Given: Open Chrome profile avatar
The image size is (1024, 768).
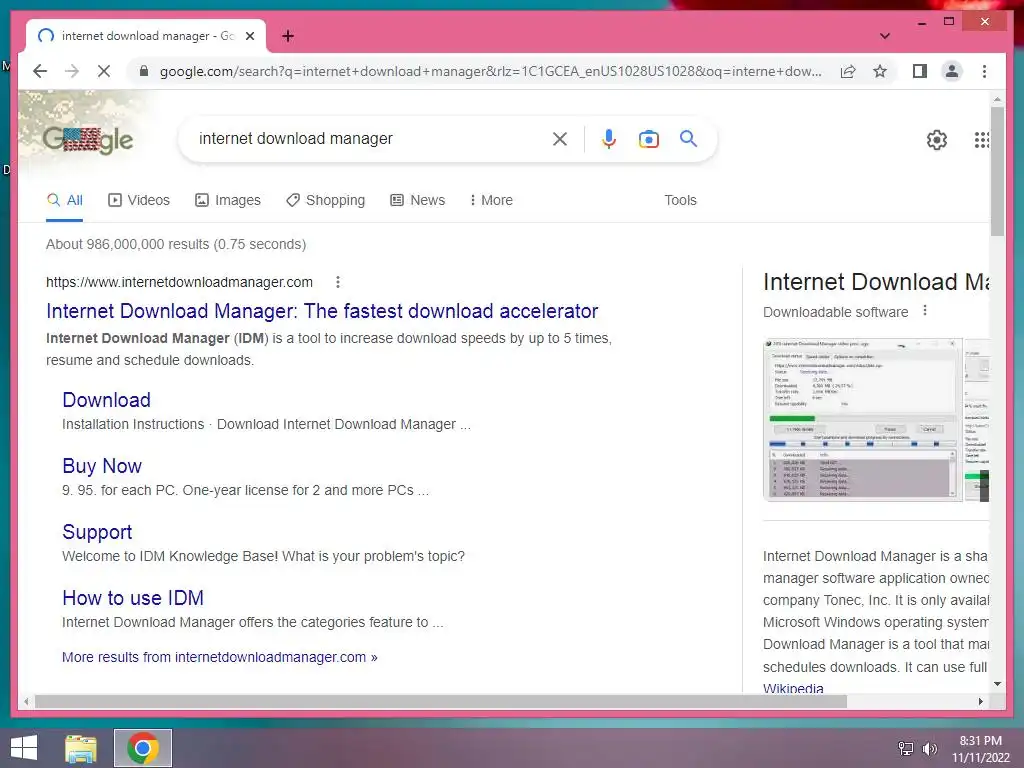Looking at the screenshot, I should click(952, 71).
